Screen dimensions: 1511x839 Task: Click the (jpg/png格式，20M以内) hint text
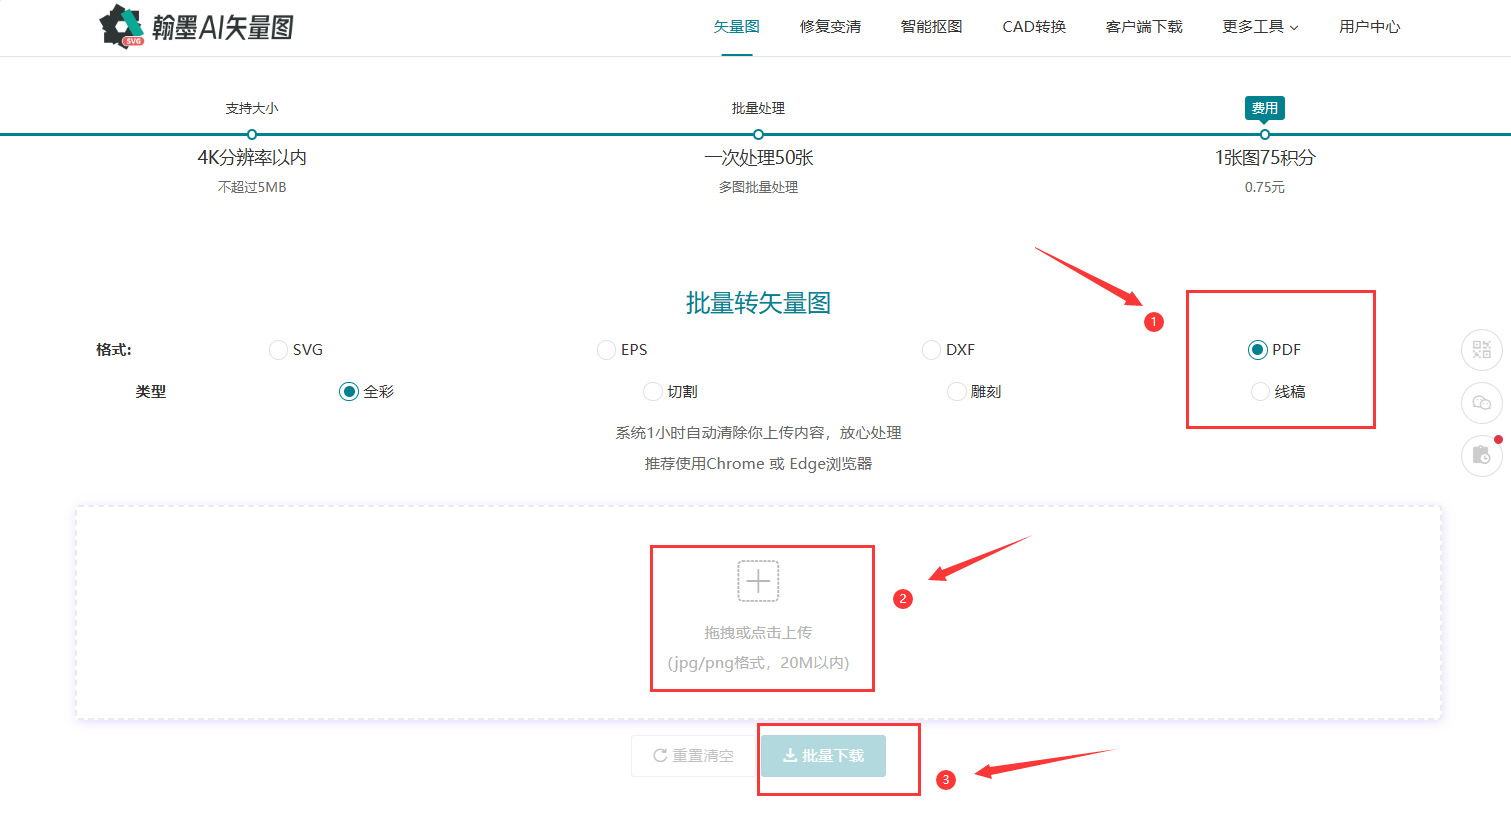[x=758, y=663]
